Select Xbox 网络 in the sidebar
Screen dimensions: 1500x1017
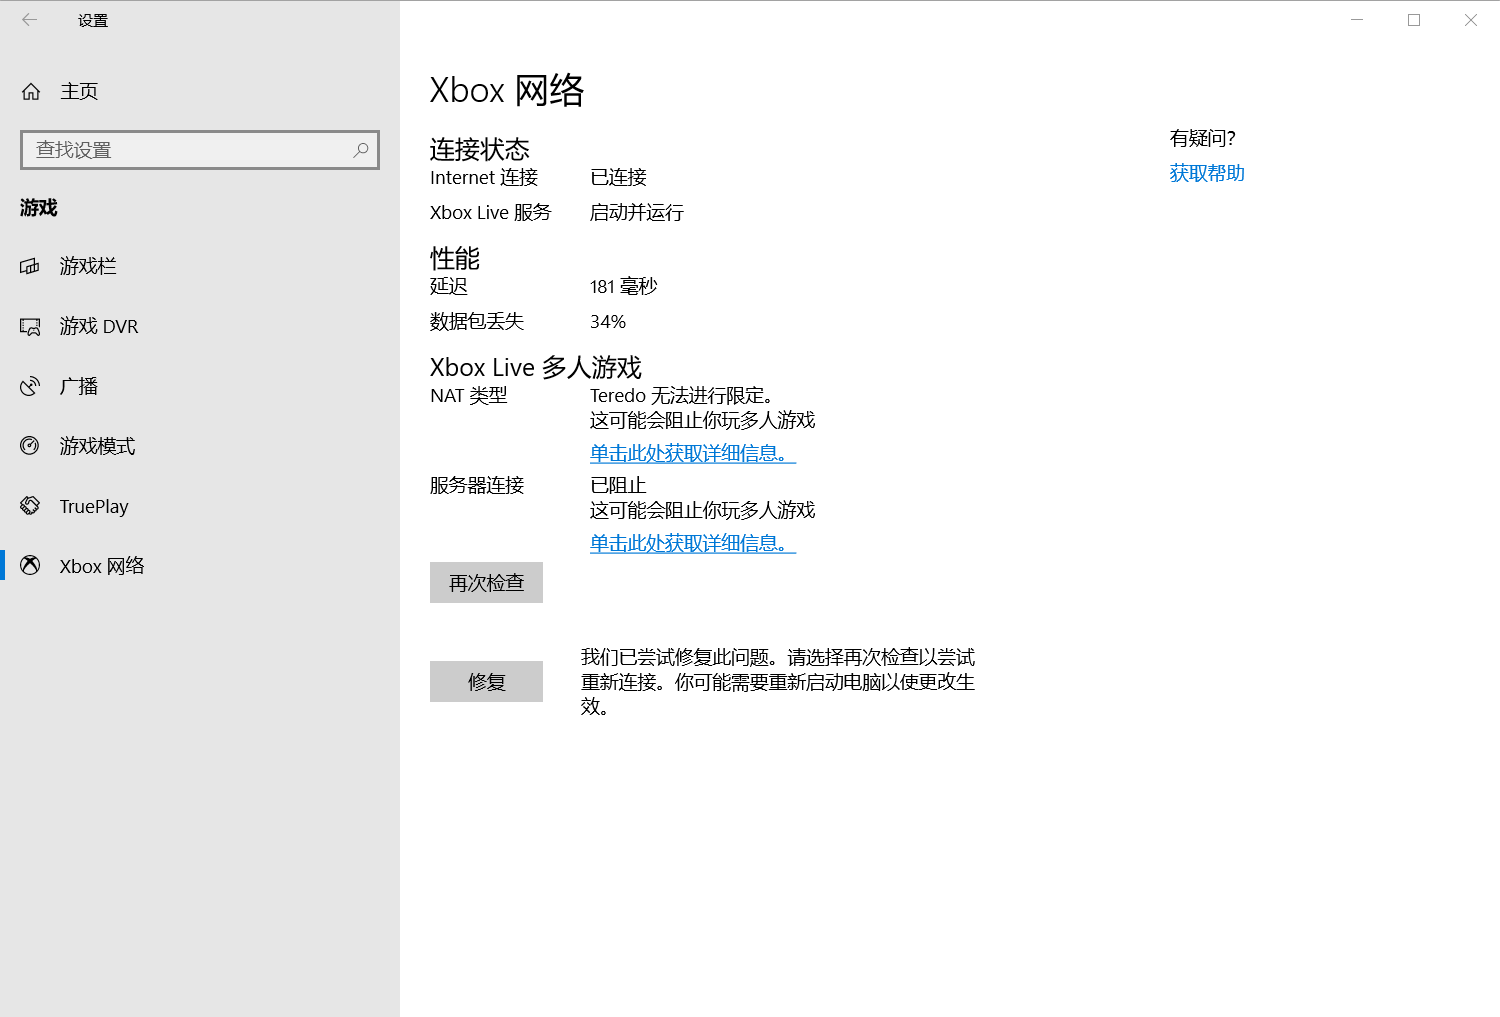(x=200, y=566)
